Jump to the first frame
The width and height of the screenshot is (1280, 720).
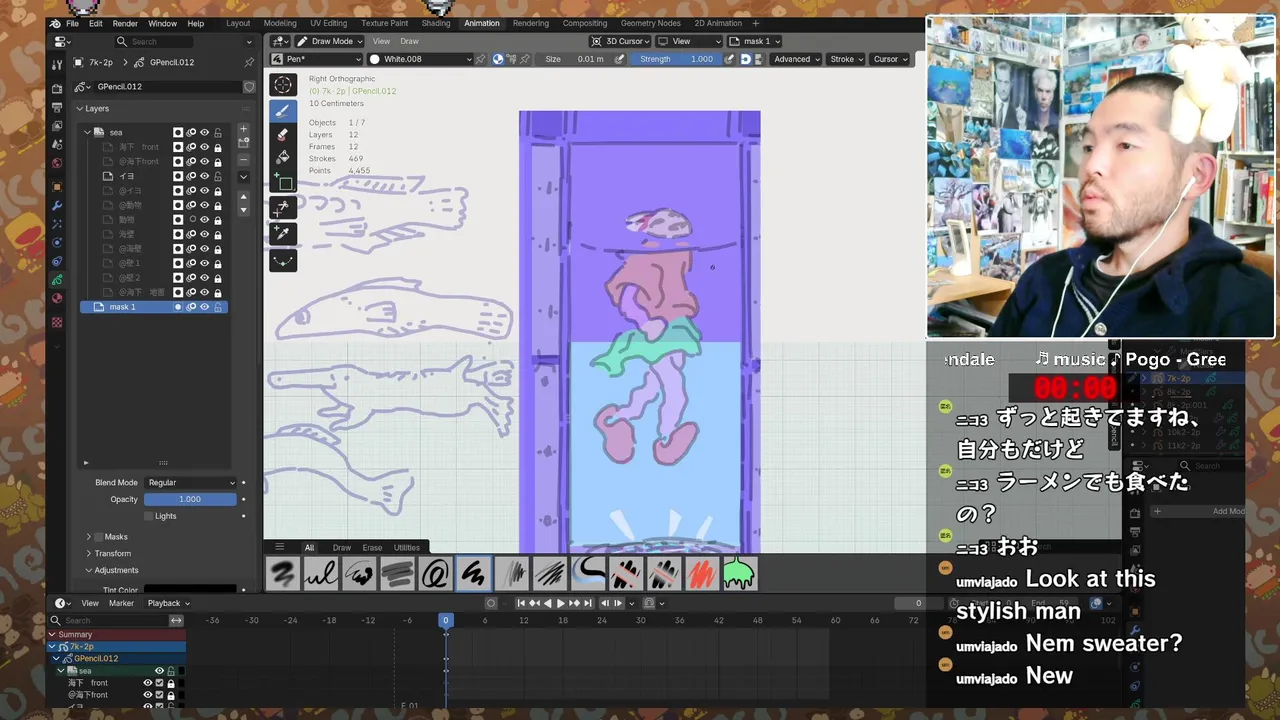[521, 603]
